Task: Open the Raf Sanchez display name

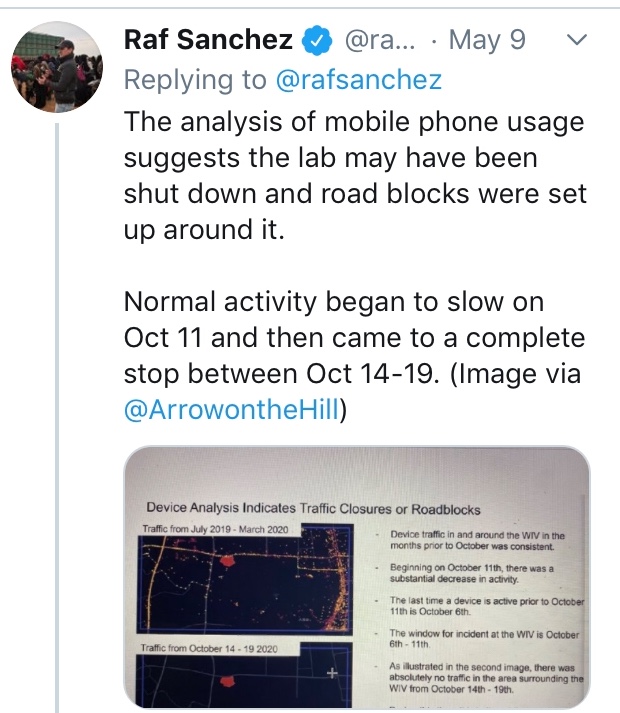Action: tap(208, 40)
